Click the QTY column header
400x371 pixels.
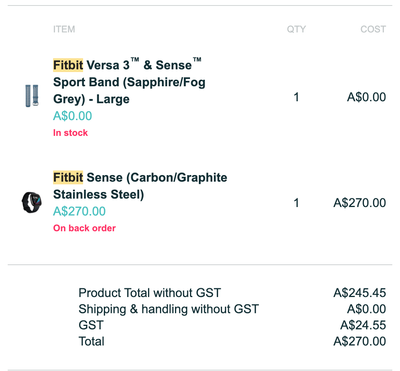coord(296,29)
